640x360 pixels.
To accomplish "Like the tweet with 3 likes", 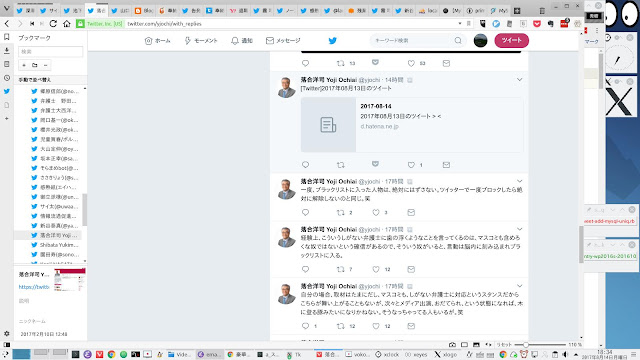I will (x=376, y=212).
